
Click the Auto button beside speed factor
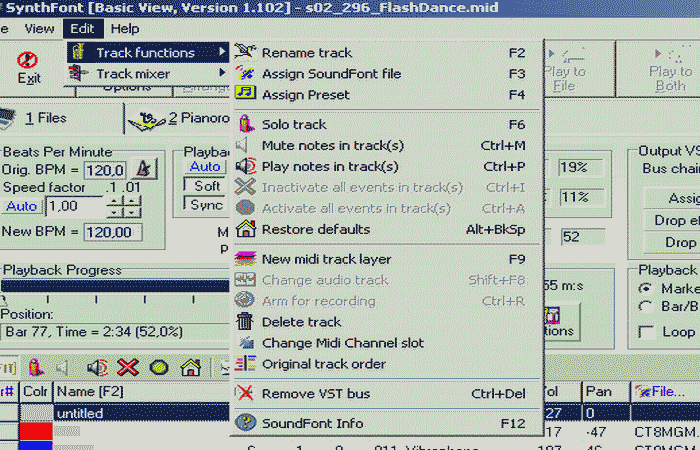pos(21,206)
